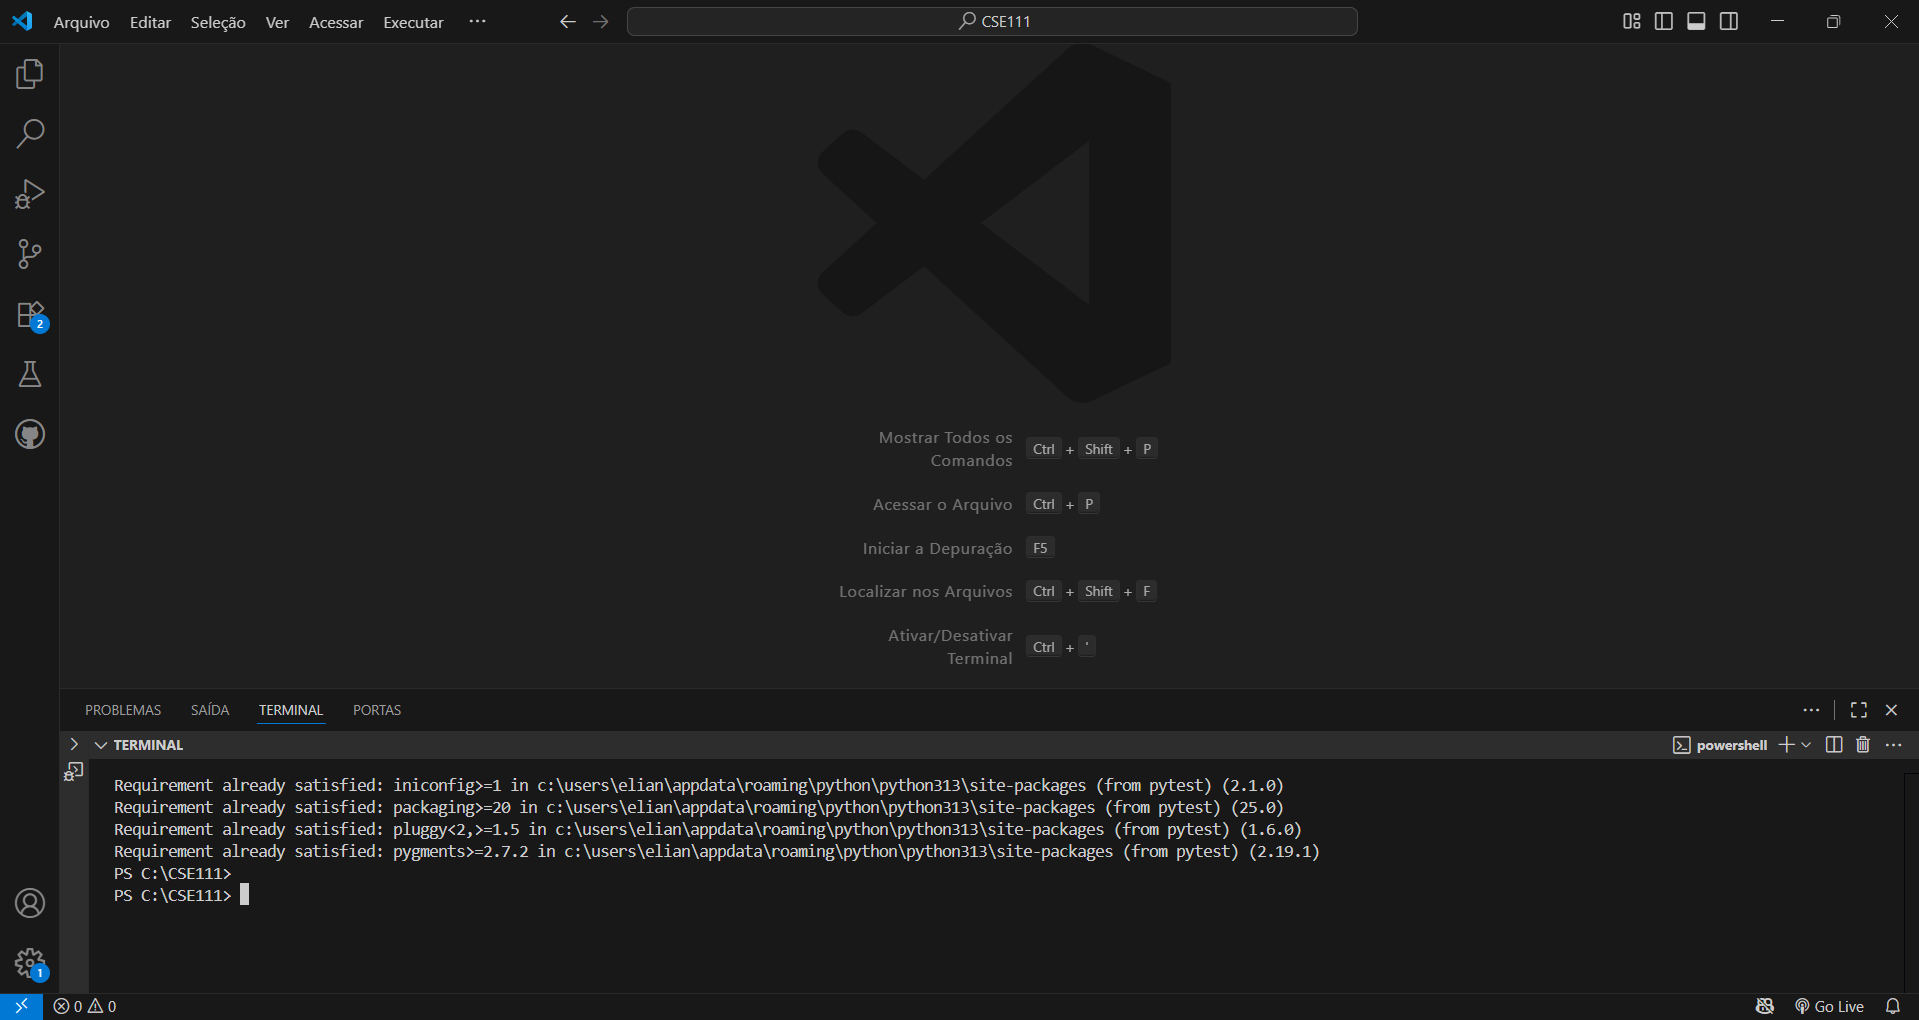Click the CSE111 command center search box
Screen dimensions: 1919x1020
(992, 21)
